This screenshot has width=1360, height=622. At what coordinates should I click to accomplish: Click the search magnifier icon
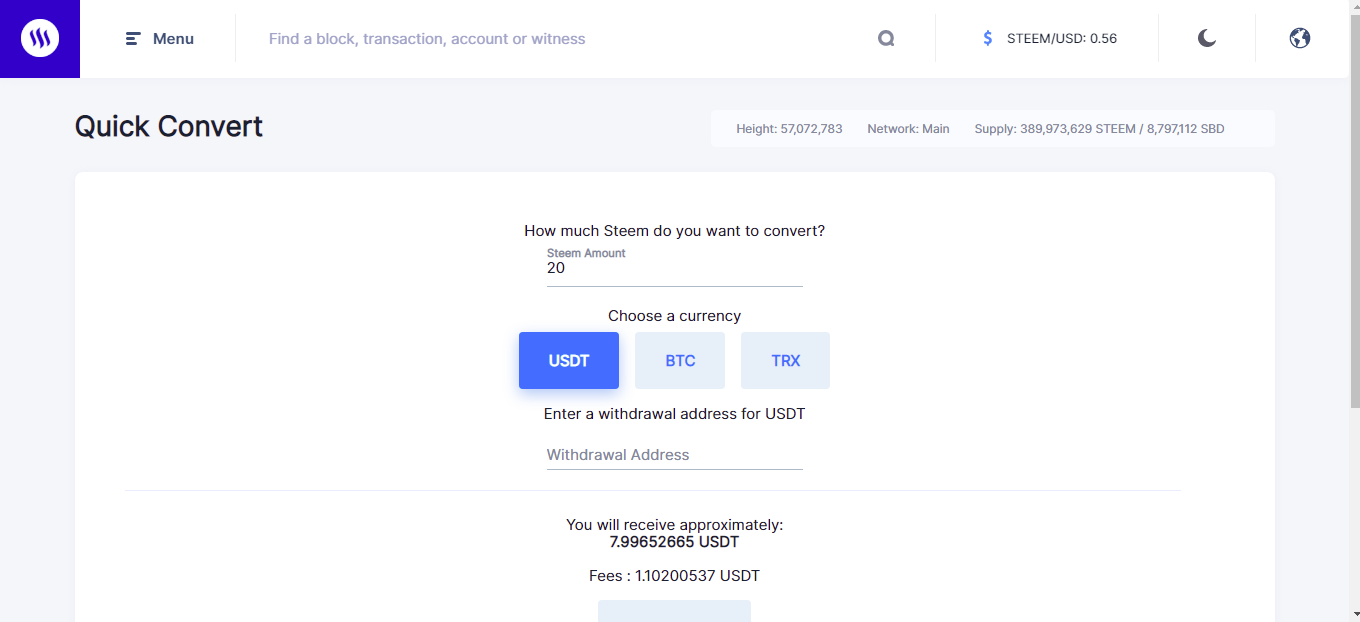tap(886, 39)
